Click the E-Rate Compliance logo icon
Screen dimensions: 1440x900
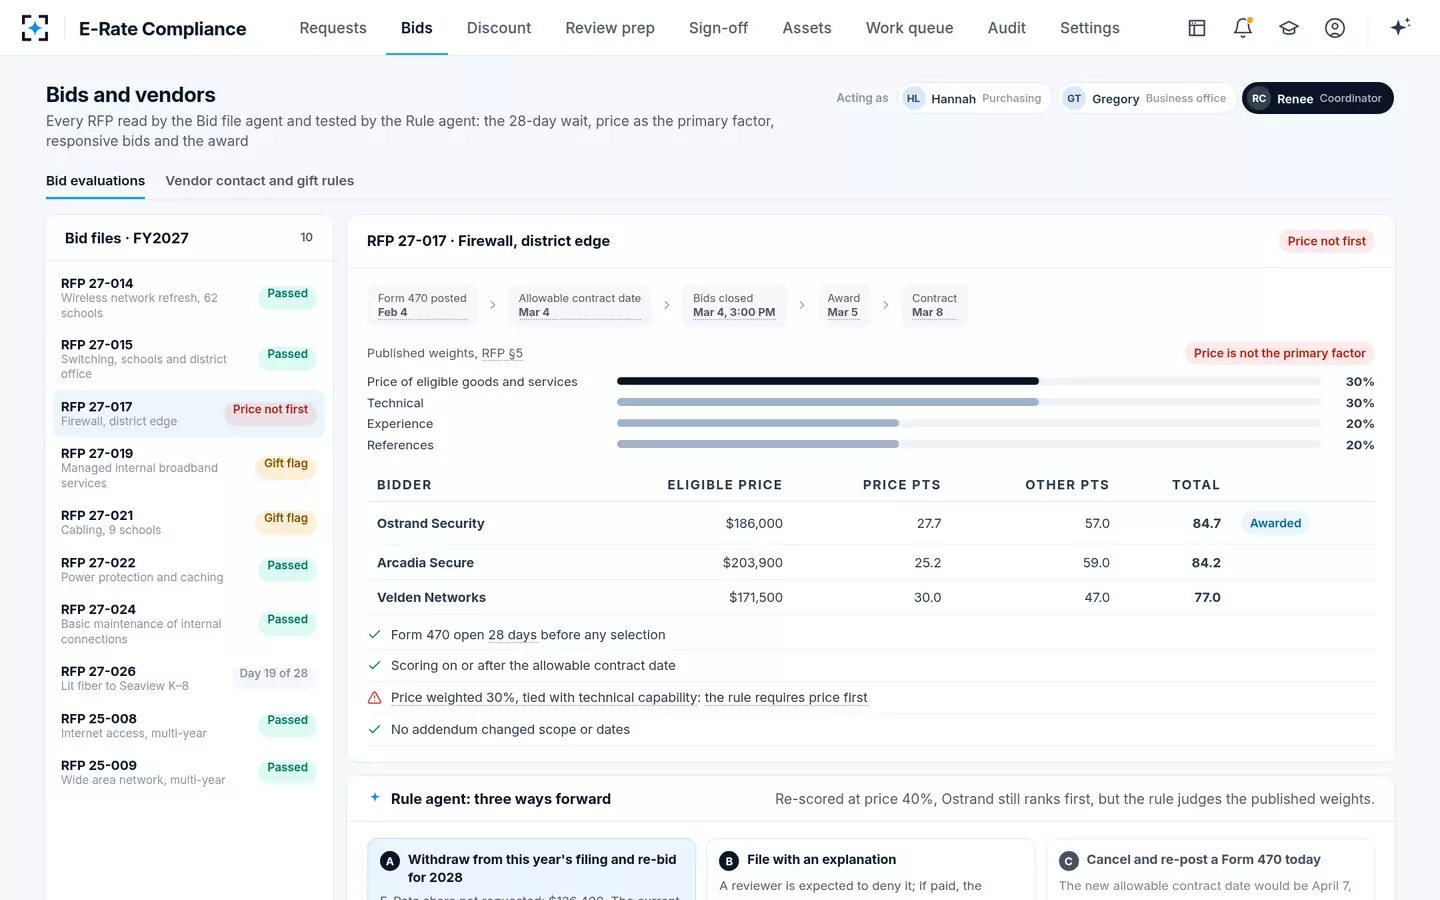click(x=35, y=28)
